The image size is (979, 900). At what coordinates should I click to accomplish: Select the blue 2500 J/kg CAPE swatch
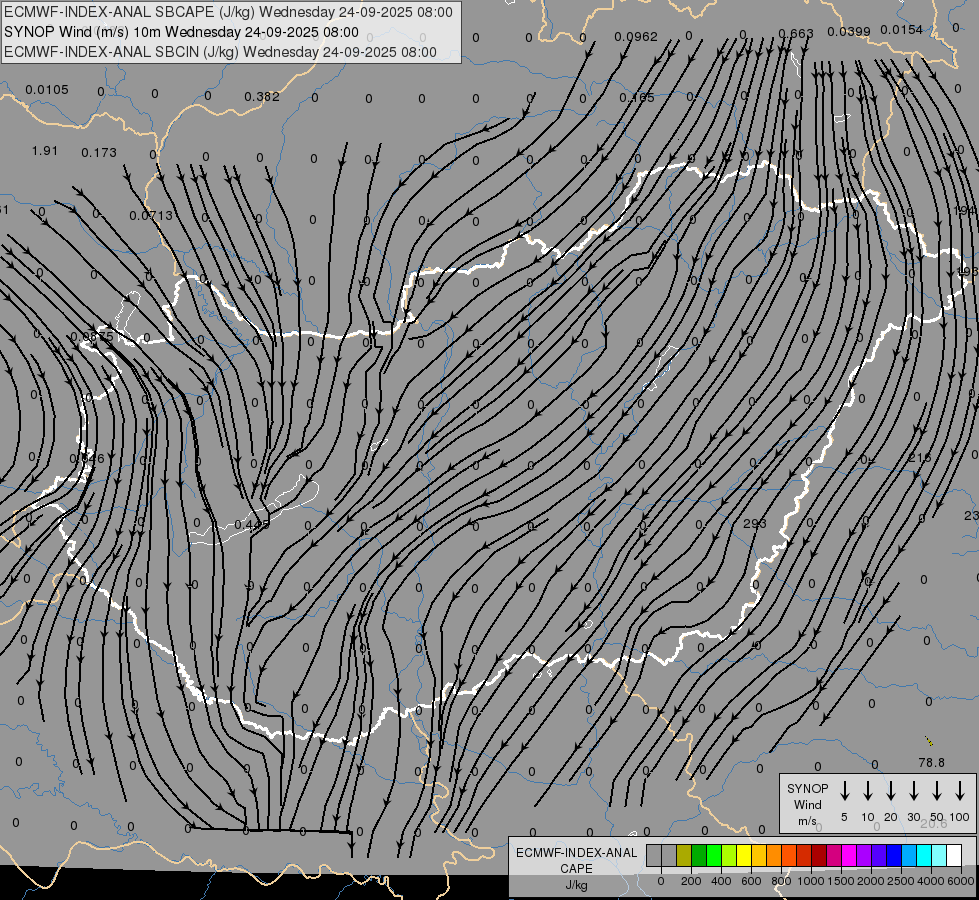pos(894,855)
